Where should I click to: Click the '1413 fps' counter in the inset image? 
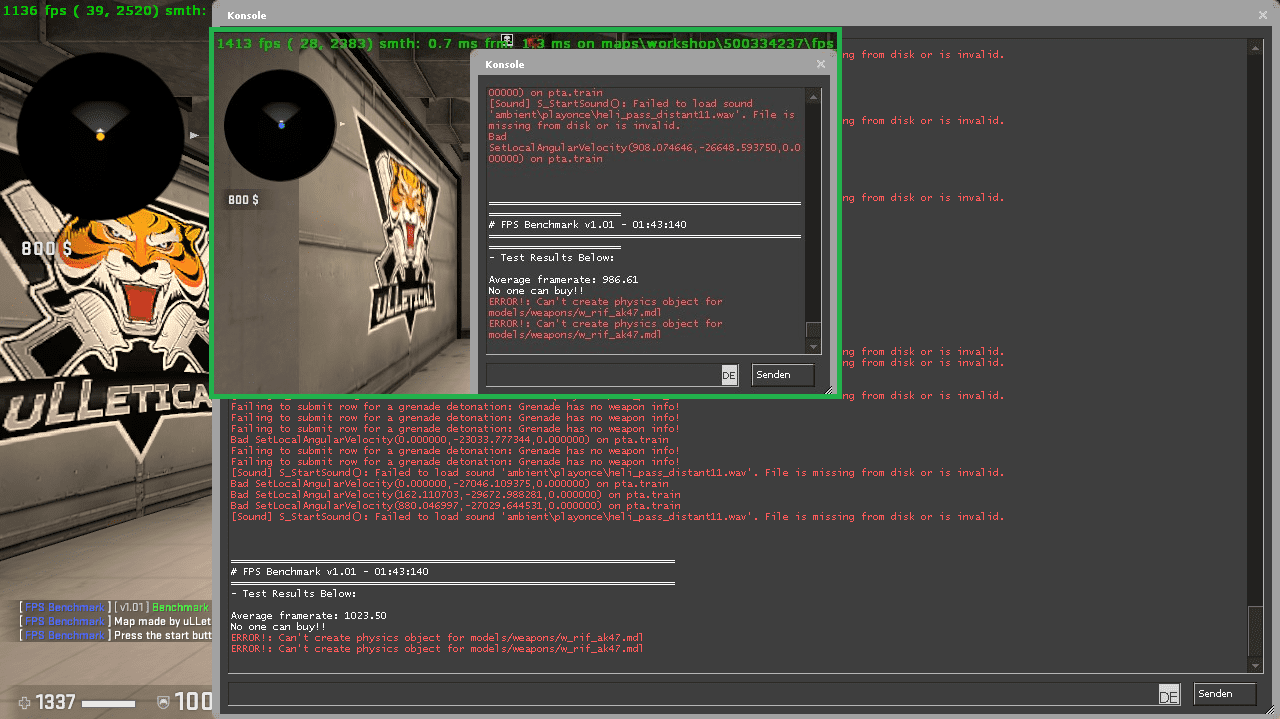click(x=249, y=44)
